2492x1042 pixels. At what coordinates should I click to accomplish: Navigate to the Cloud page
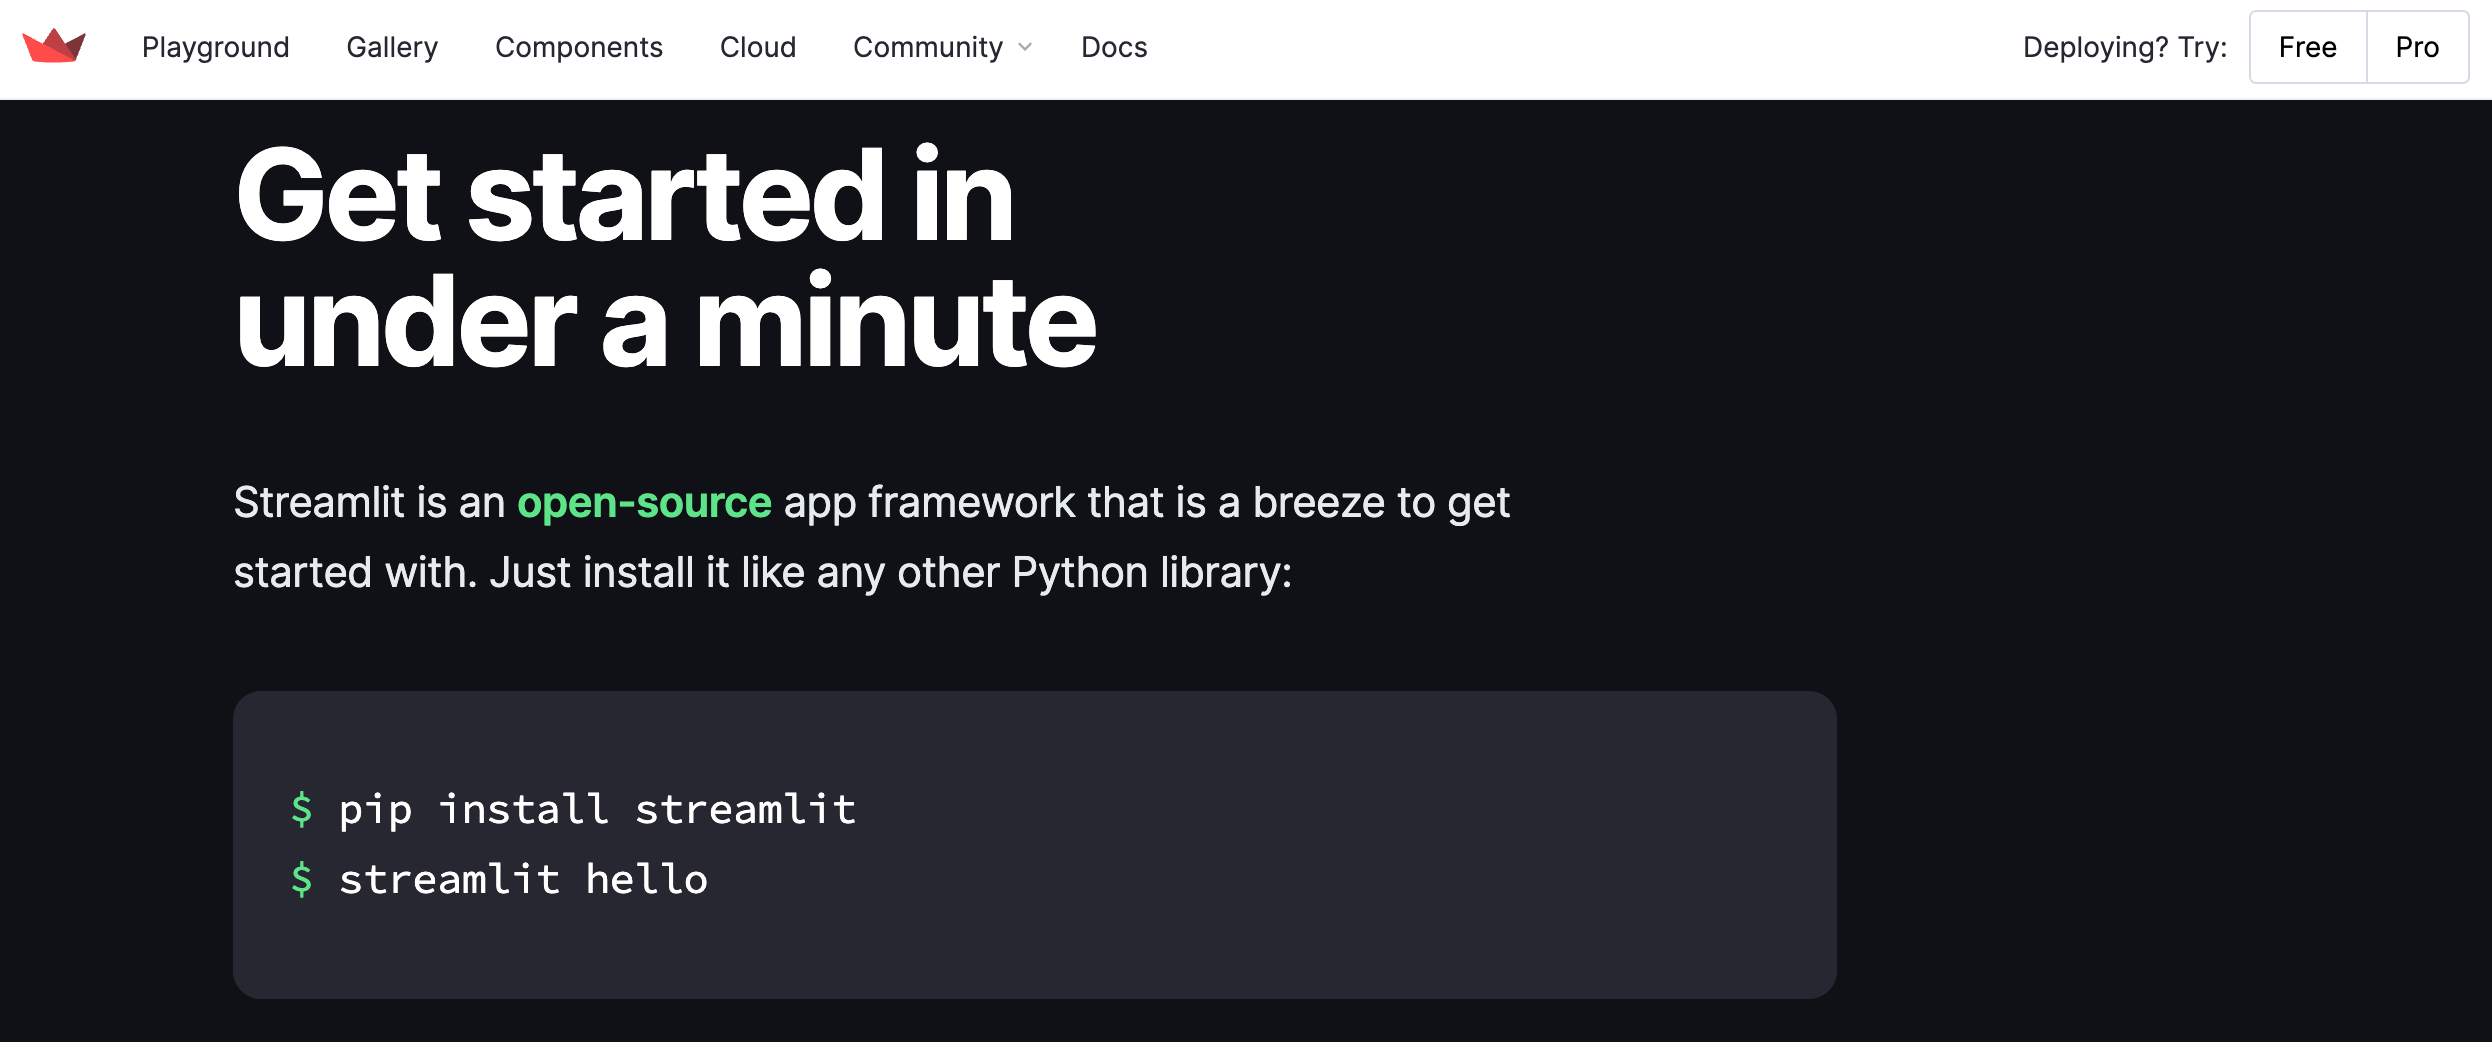[757, 47]
